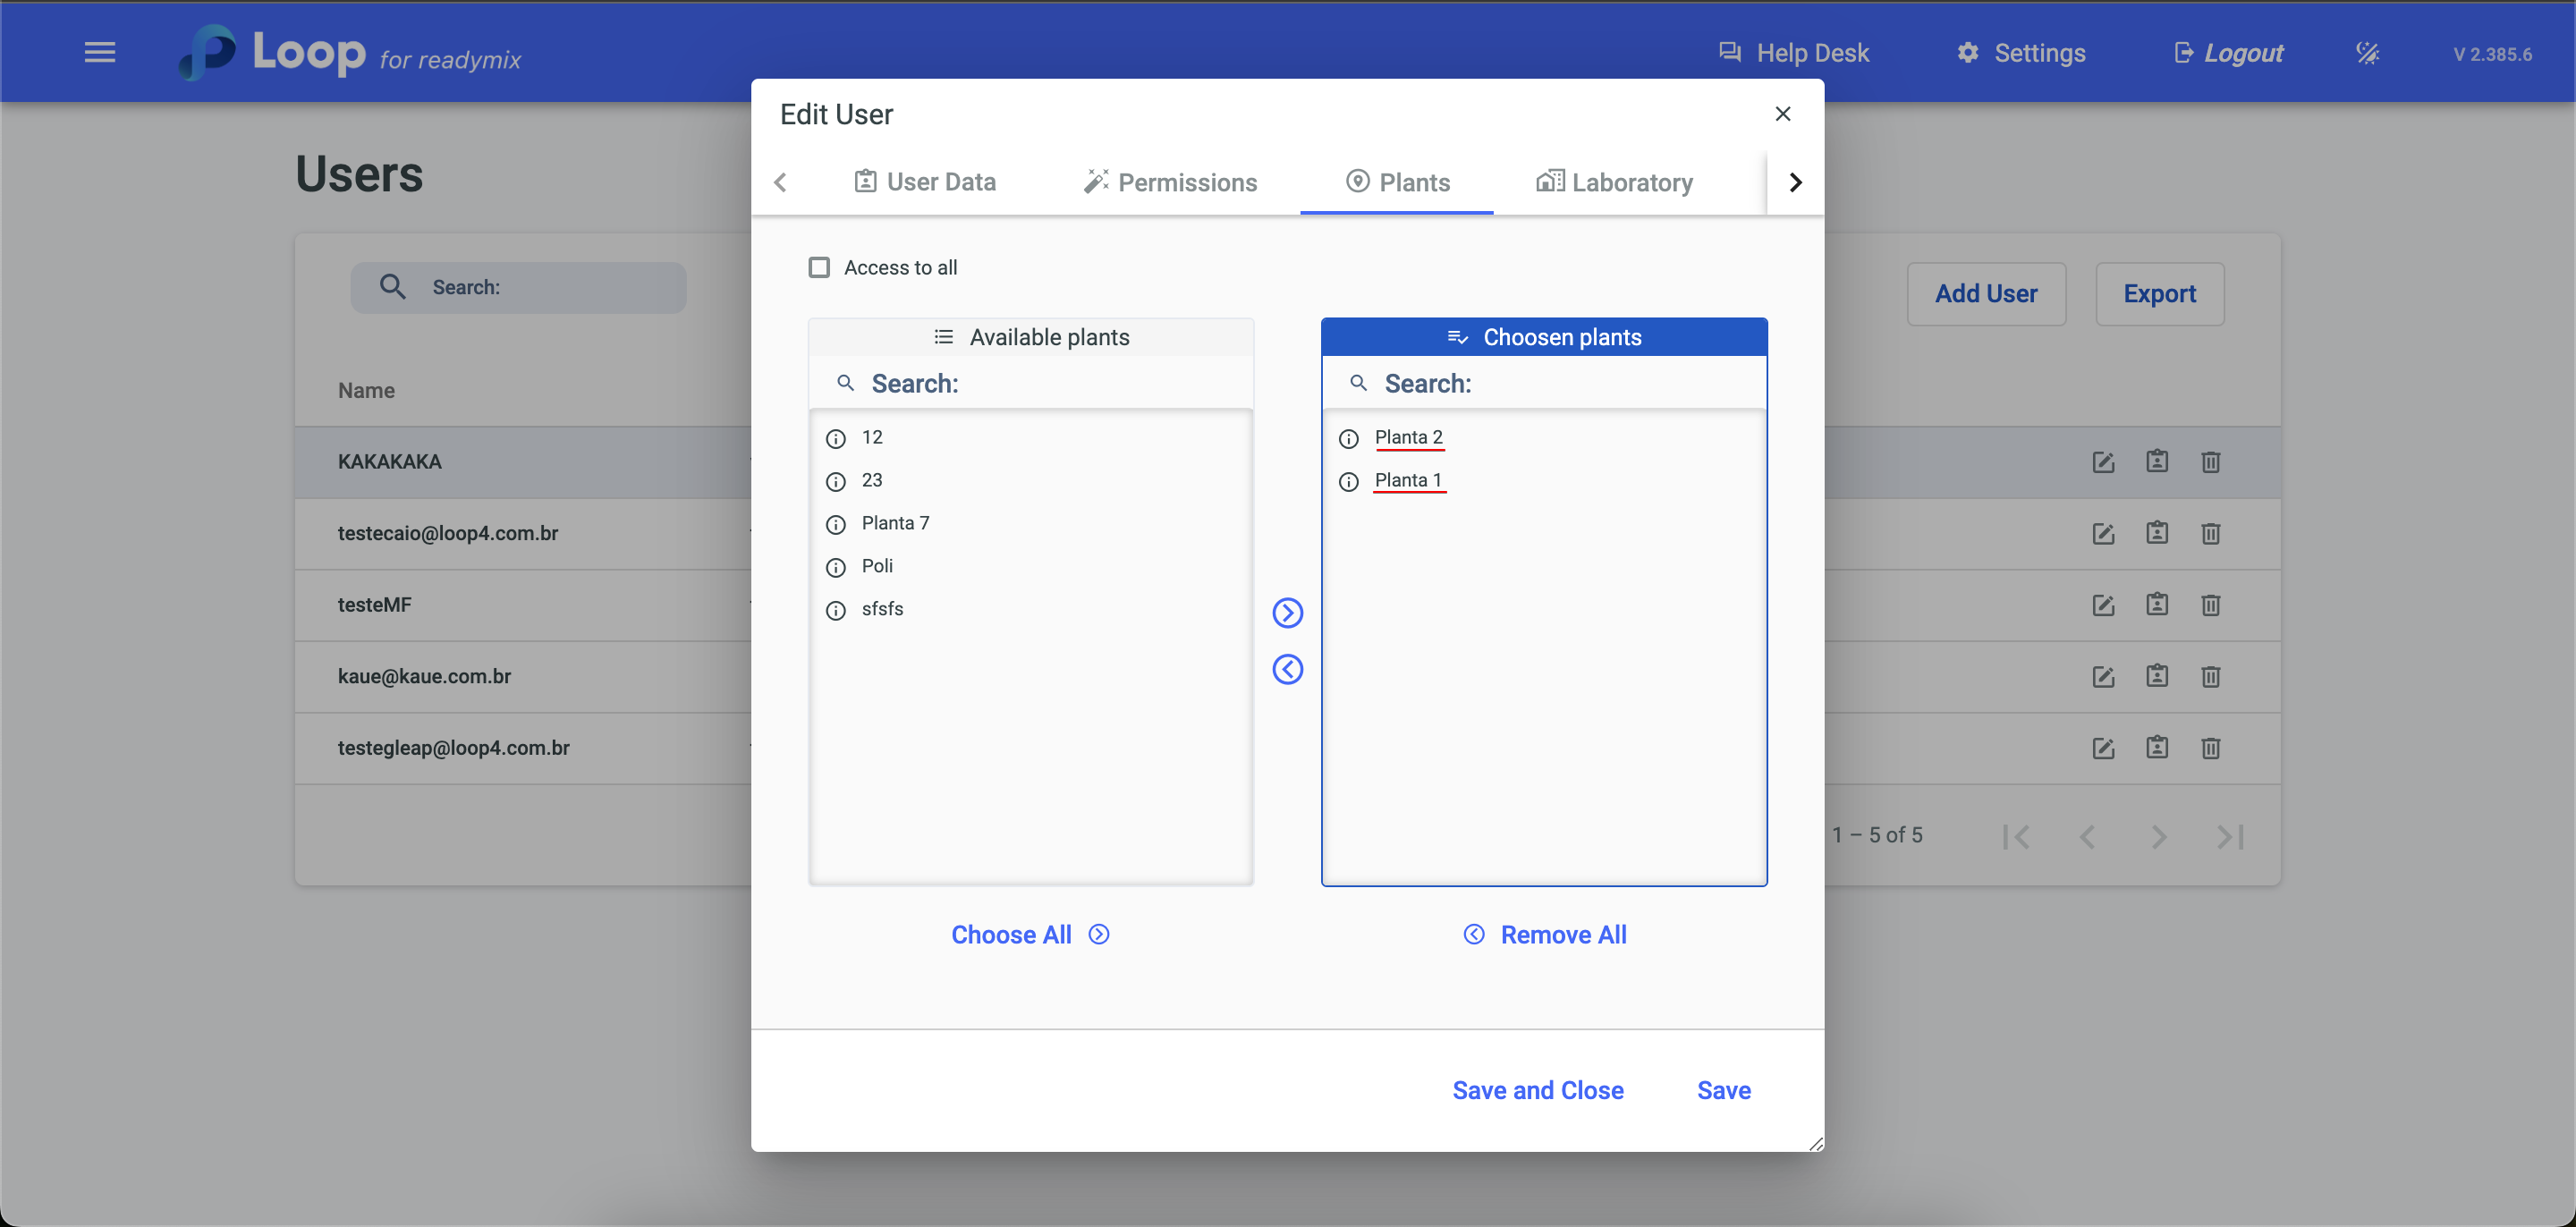2576x1227 pixels.
Task: Click trash icon for kaue@kaue.com.br row
Action: tap(2210, 677)
